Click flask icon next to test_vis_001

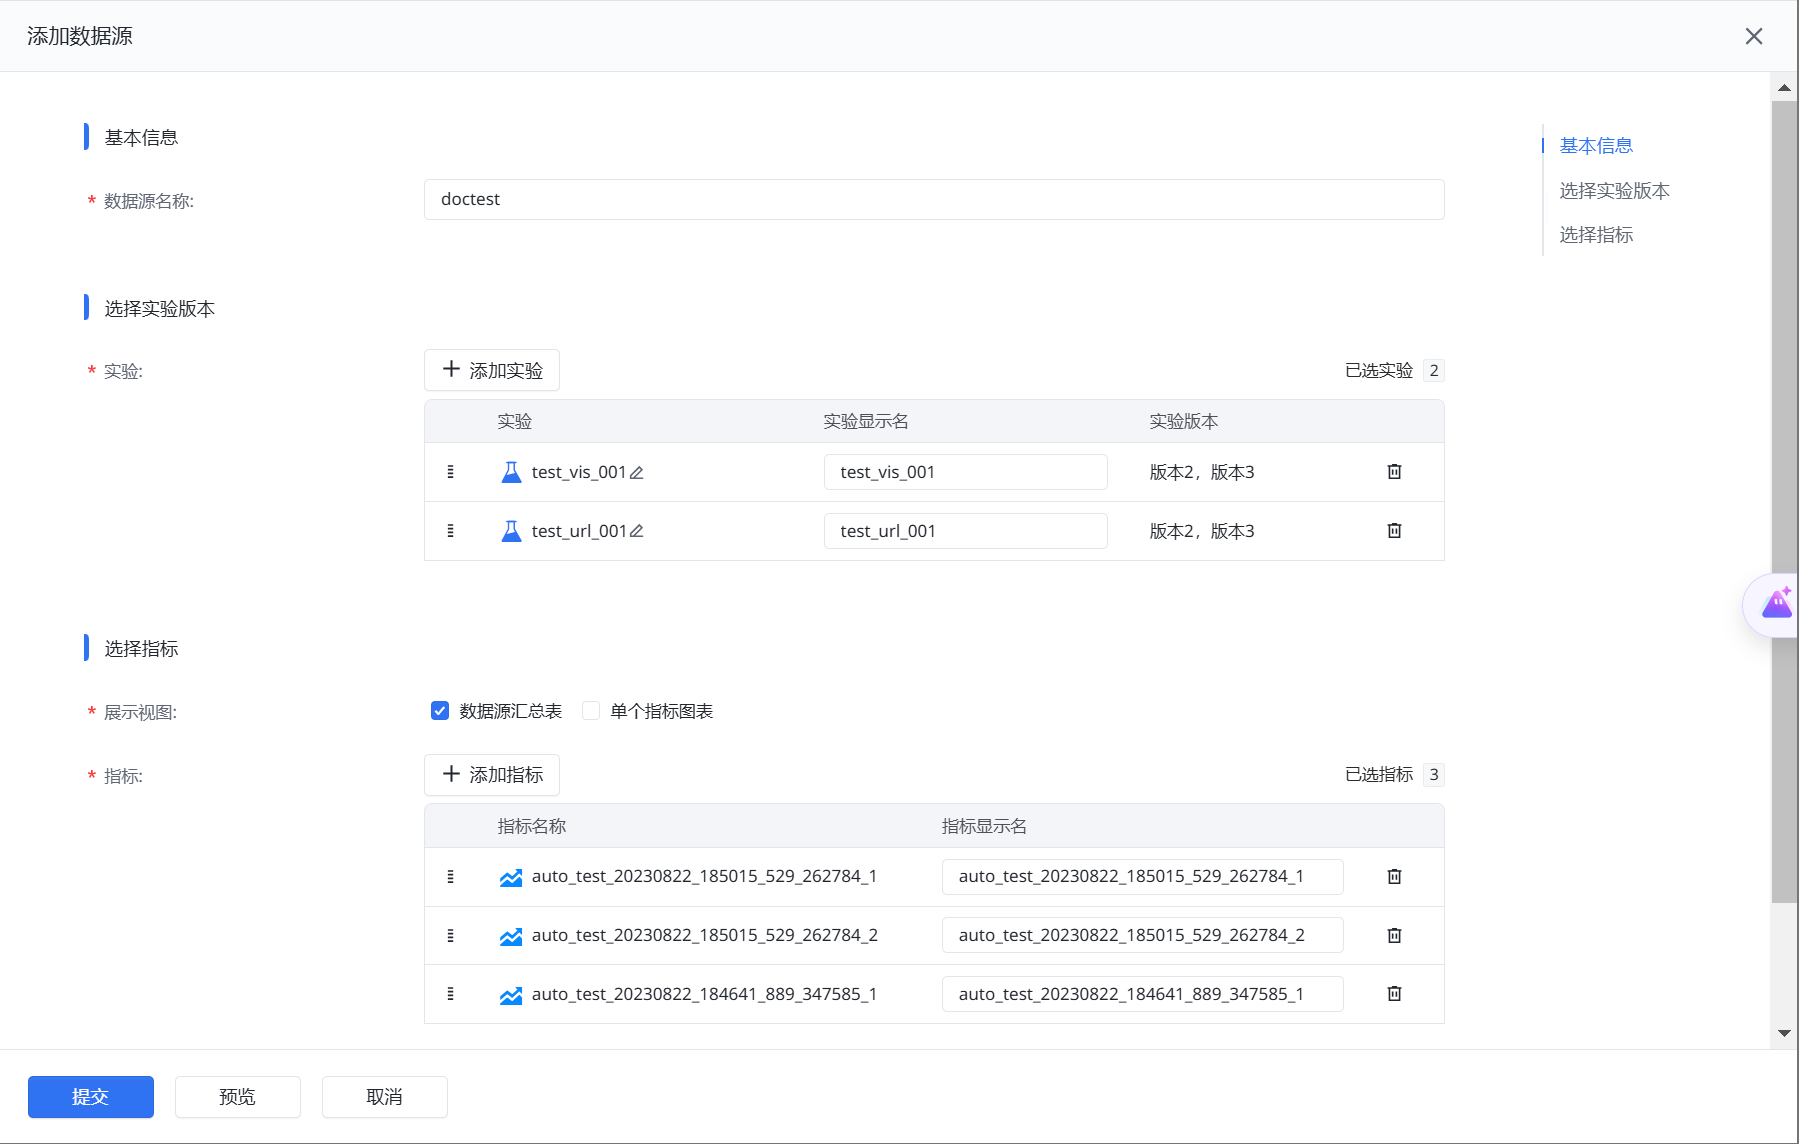pyautogui.click(x=511, y=472)
